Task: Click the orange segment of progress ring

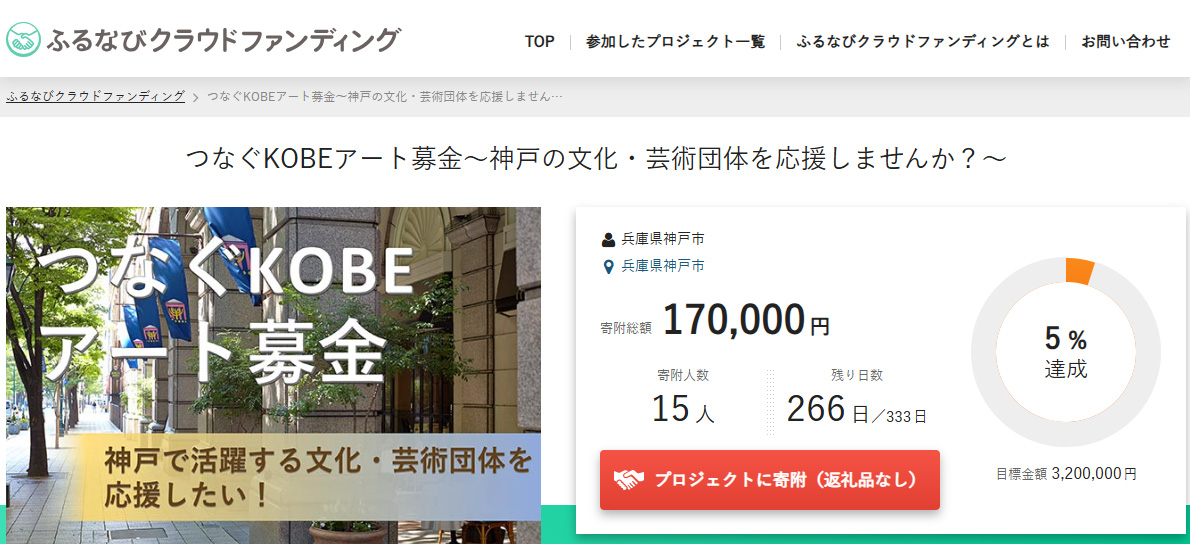Action: pyautogui.click(x=1079, y=271)
